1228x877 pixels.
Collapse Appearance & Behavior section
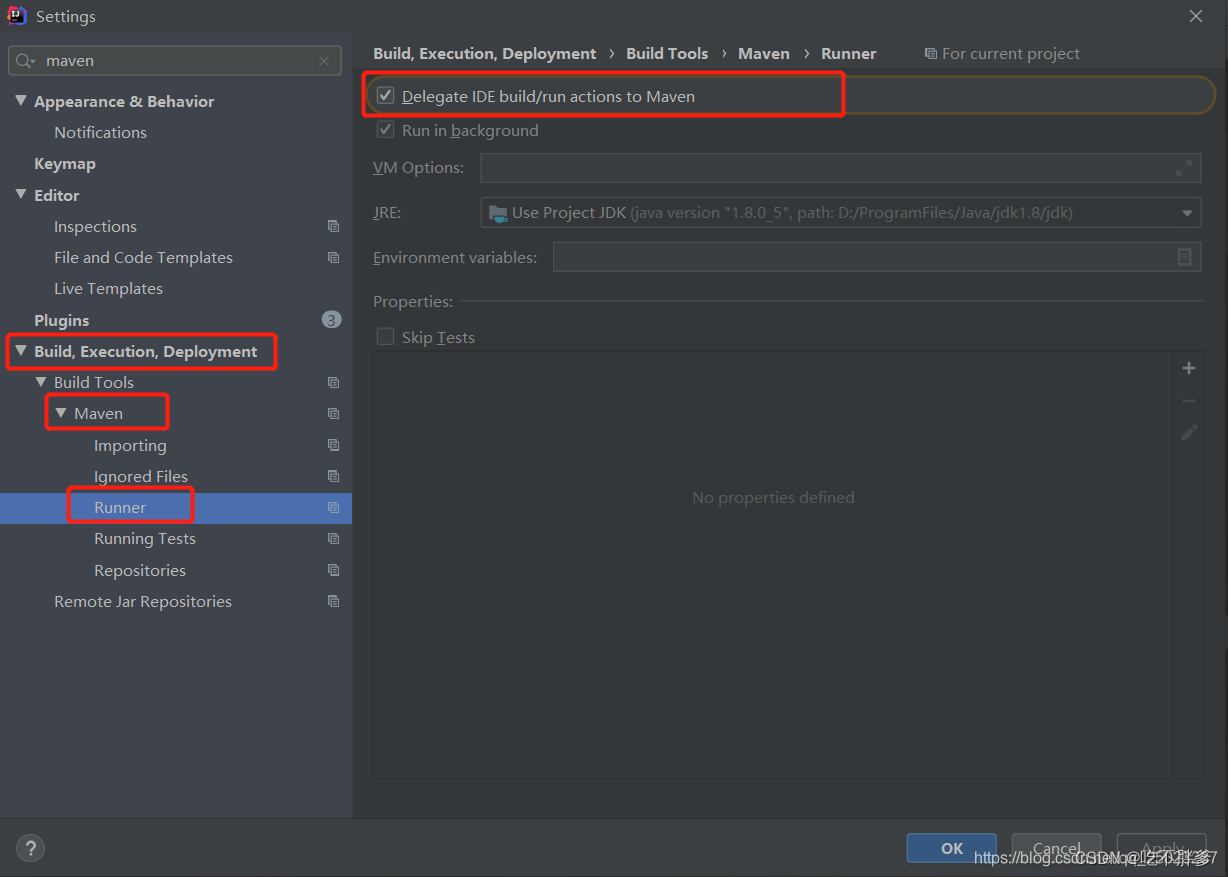click(x=21, y=101)
